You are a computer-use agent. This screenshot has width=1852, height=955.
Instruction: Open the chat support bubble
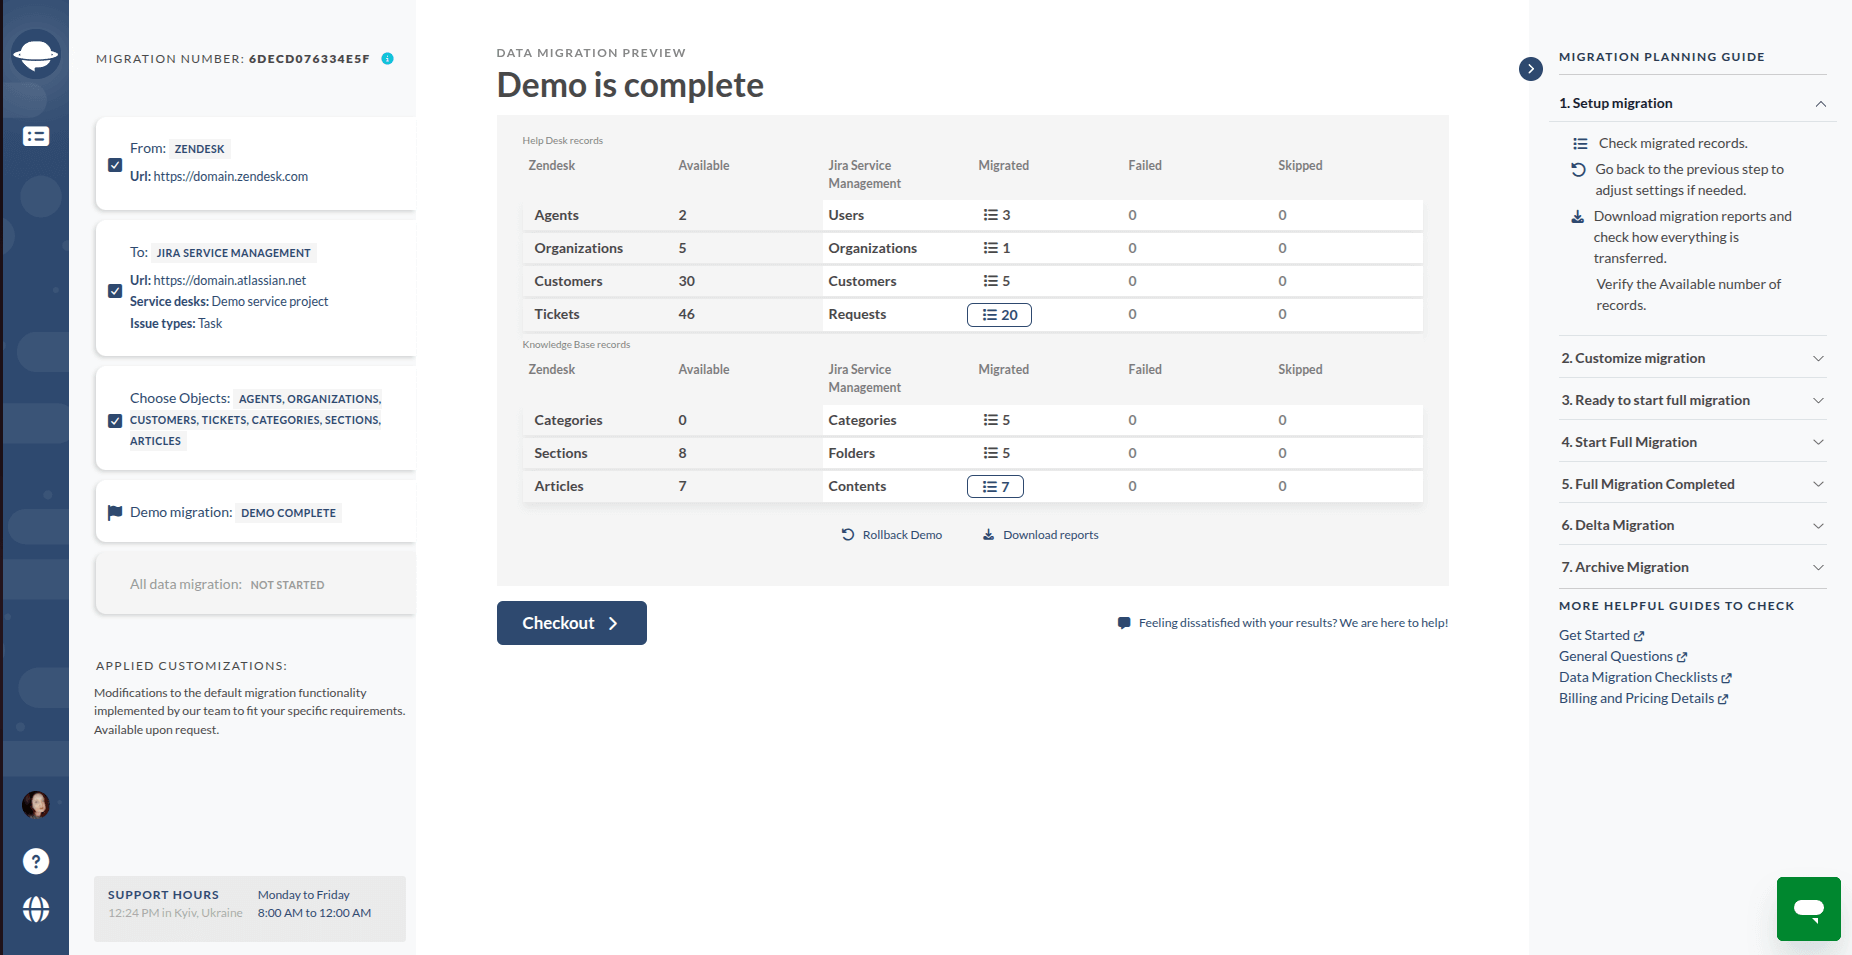(1808, 908)
